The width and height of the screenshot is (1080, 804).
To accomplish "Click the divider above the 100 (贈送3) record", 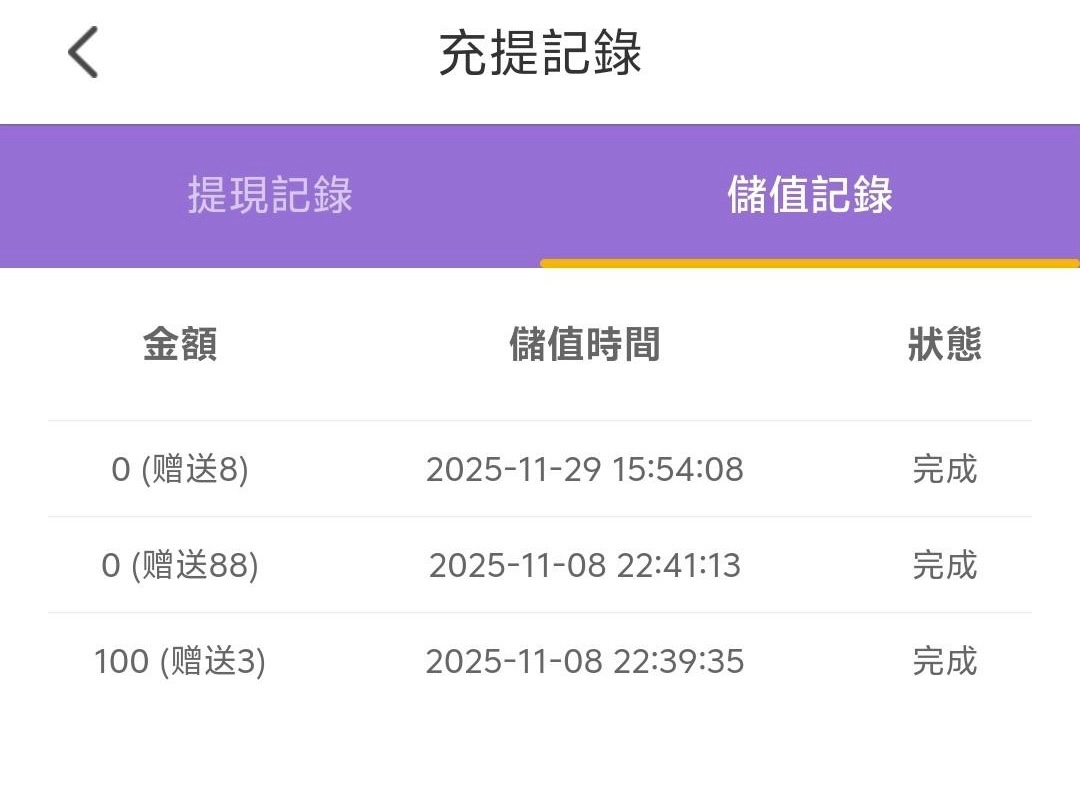I will pos(540,613).
